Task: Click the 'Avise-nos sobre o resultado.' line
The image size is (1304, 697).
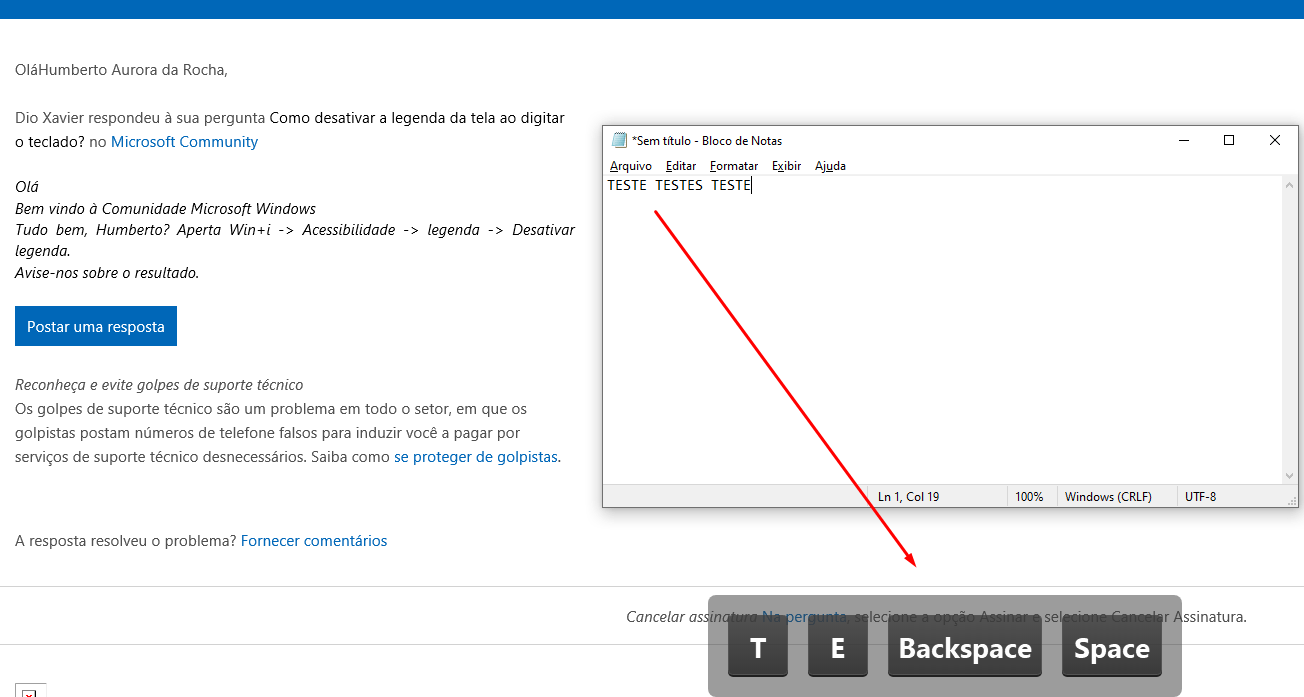Action: click(x=107, y=273)
